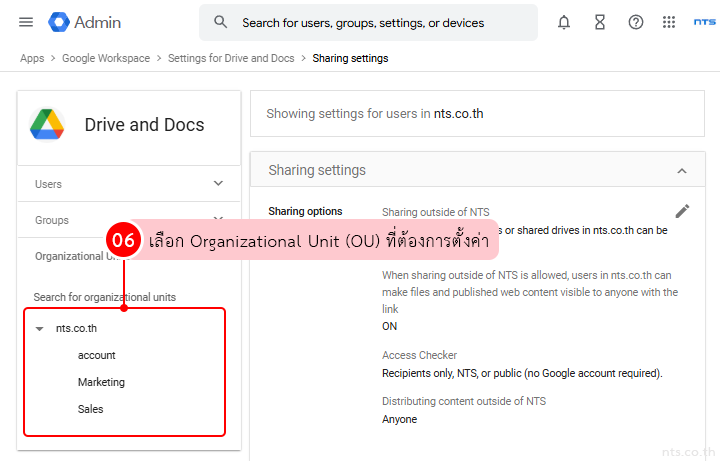Click the Sharing settings panel header
Screen dimensions: 720x461
(x=478, y=170)
